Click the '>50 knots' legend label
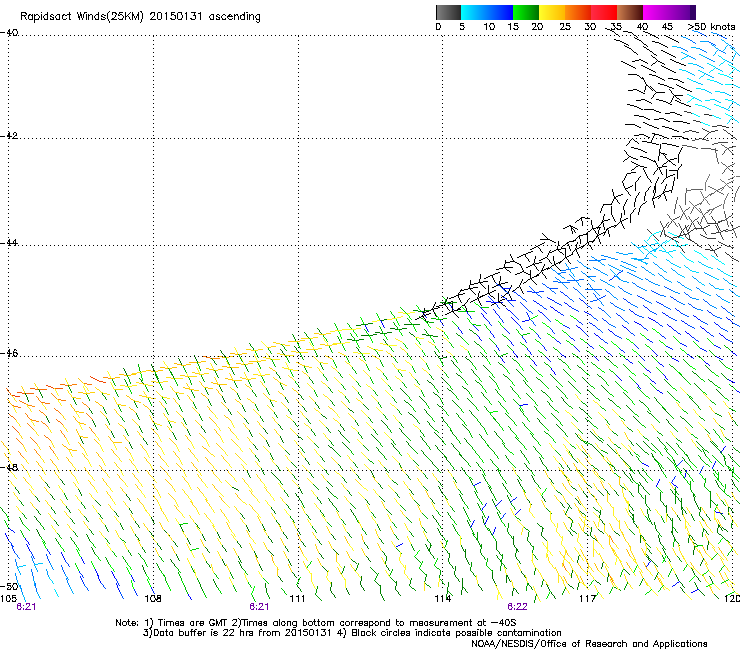The width and height of the screenshot is (740, 650). coord(711,27)
